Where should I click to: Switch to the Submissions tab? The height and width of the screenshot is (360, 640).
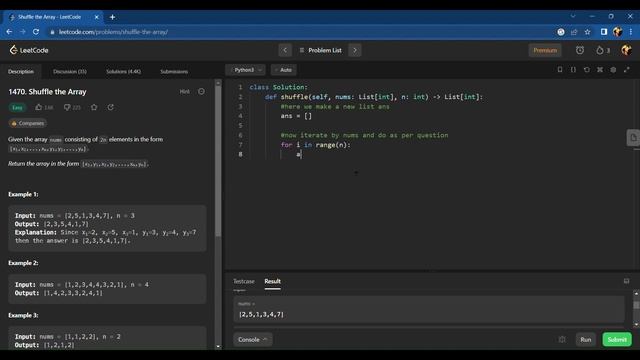[174, 71]
